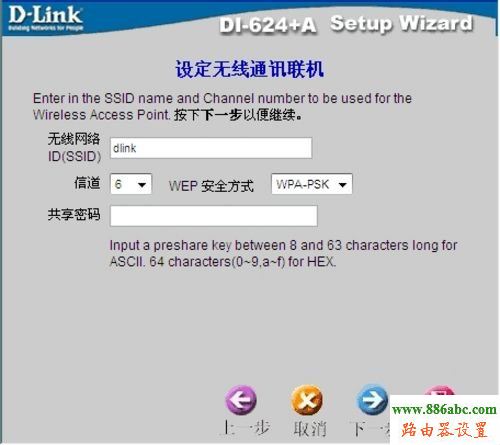500x445 pixels.
Task: Click the 设定无线通讯联机 page heading
Action: (x=250, y=69)
